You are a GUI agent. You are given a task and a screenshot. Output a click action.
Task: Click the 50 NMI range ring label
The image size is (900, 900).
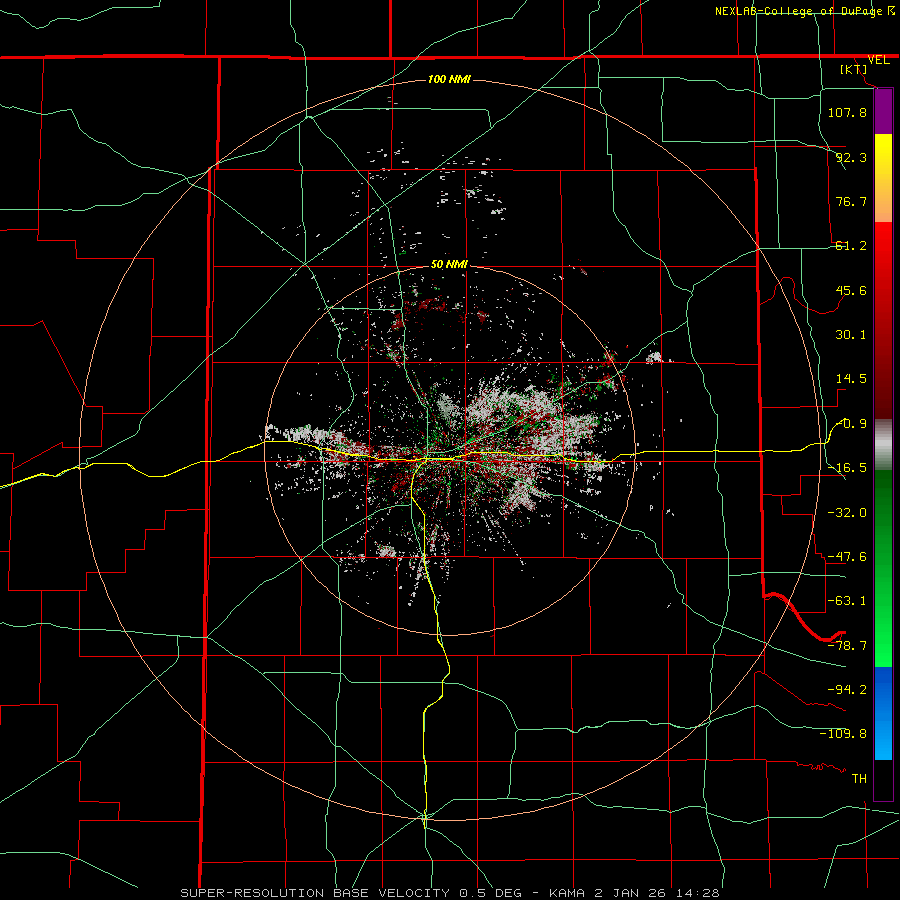(x=449, y=264)
